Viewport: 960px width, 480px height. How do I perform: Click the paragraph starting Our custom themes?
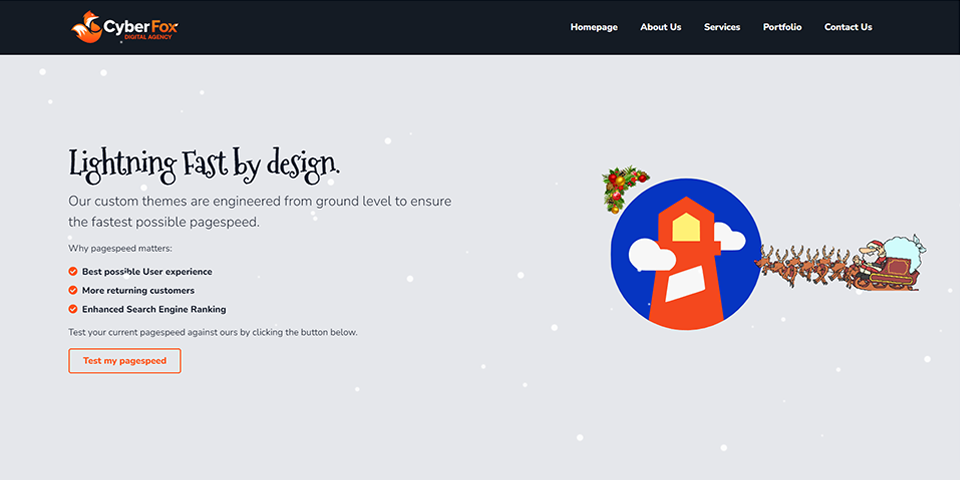click(x=260, y=212)
